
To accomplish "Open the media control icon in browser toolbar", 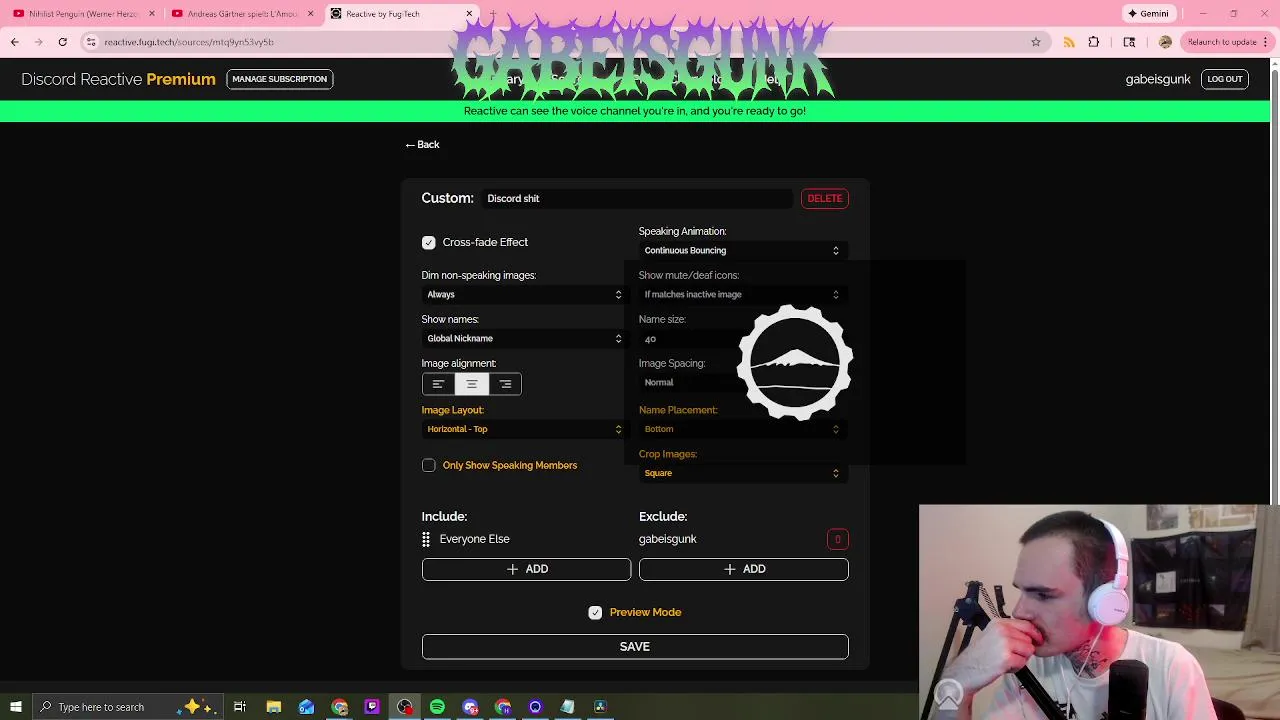I will coord(1130,42).
